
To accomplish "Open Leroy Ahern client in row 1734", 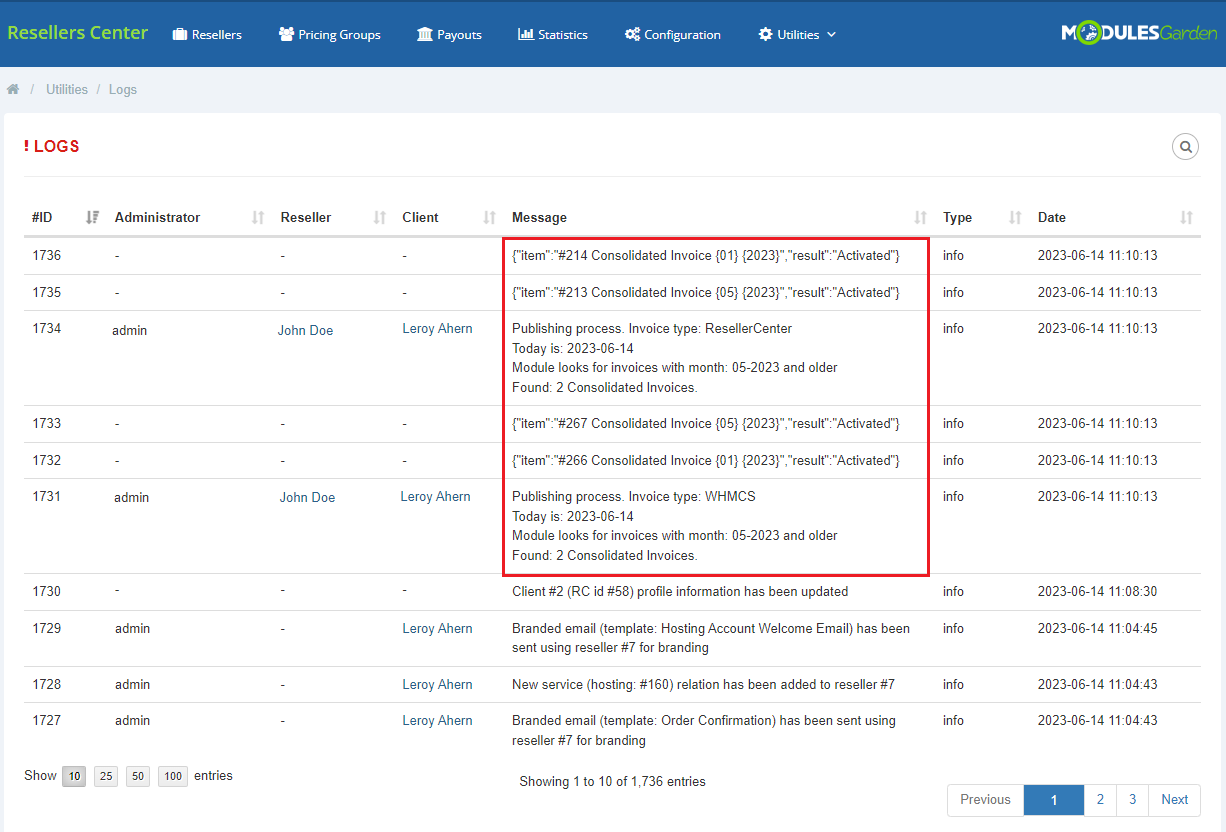I will click(437, 328).
